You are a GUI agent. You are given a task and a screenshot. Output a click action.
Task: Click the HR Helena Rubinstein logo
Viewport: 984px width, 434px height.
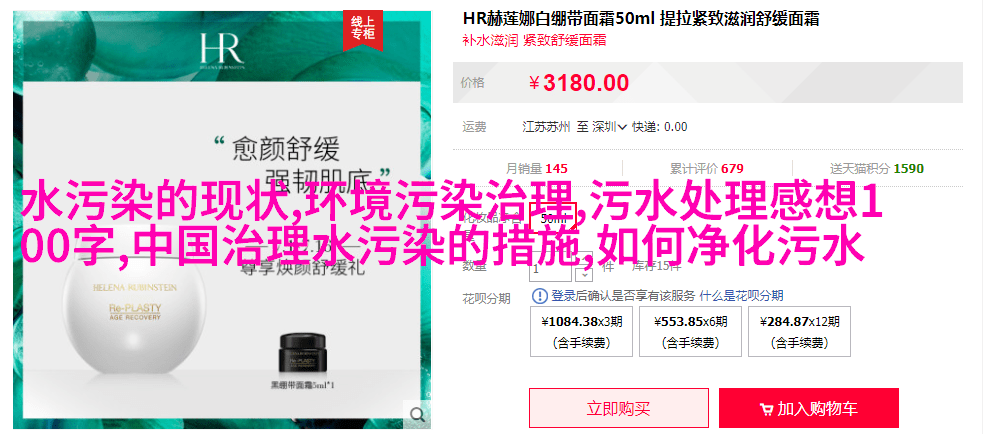[x=222, y=50]
